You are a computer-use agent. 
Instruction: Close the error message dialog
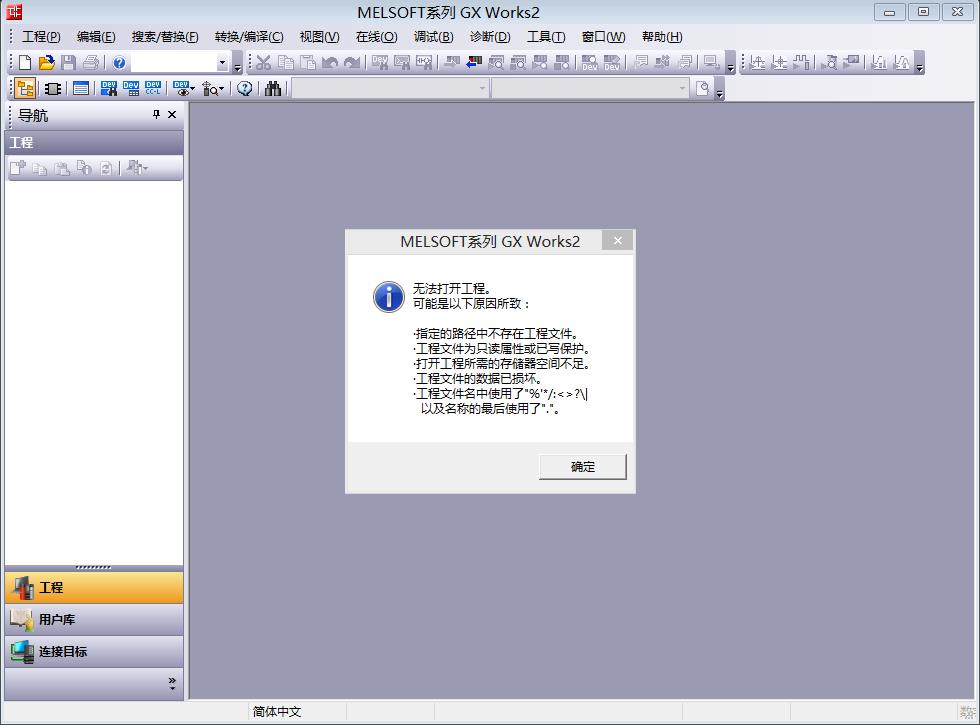[x=618, y=241]
